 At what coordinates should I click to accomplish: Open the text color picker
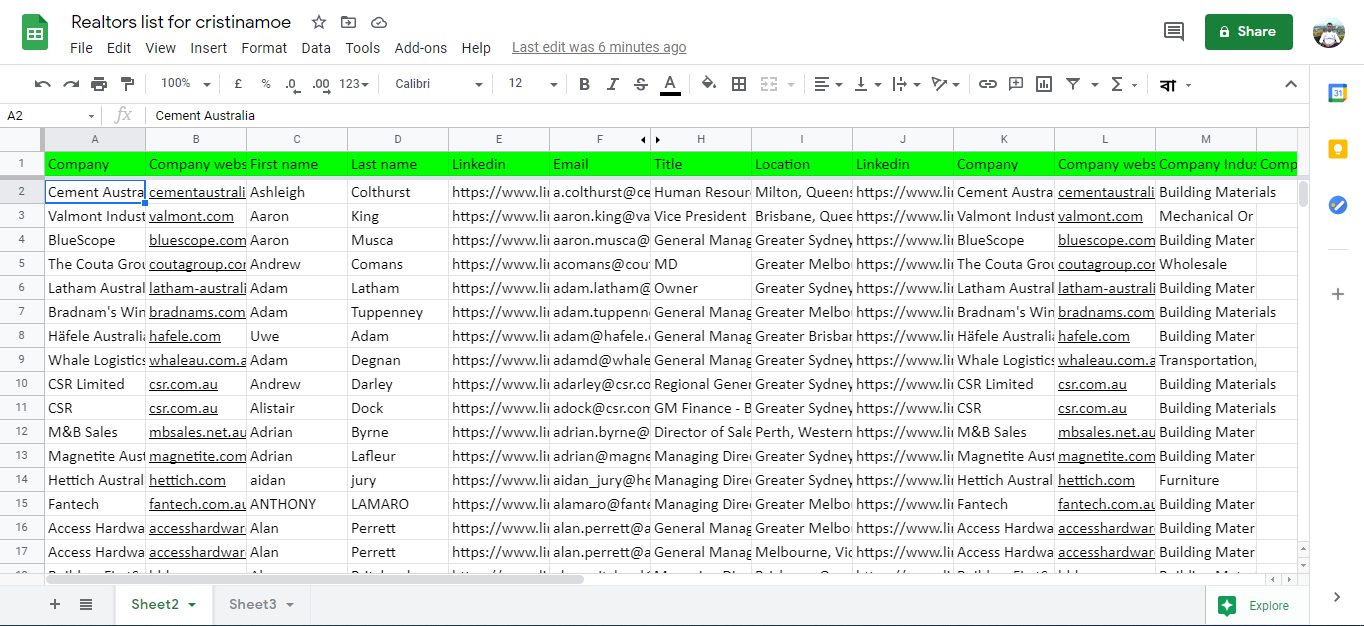coord(670,84)
